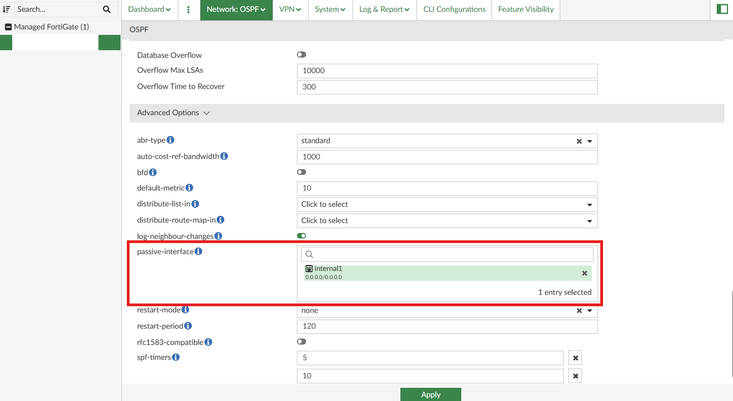Show info for rfc1583-compatible

coord(208,342)
